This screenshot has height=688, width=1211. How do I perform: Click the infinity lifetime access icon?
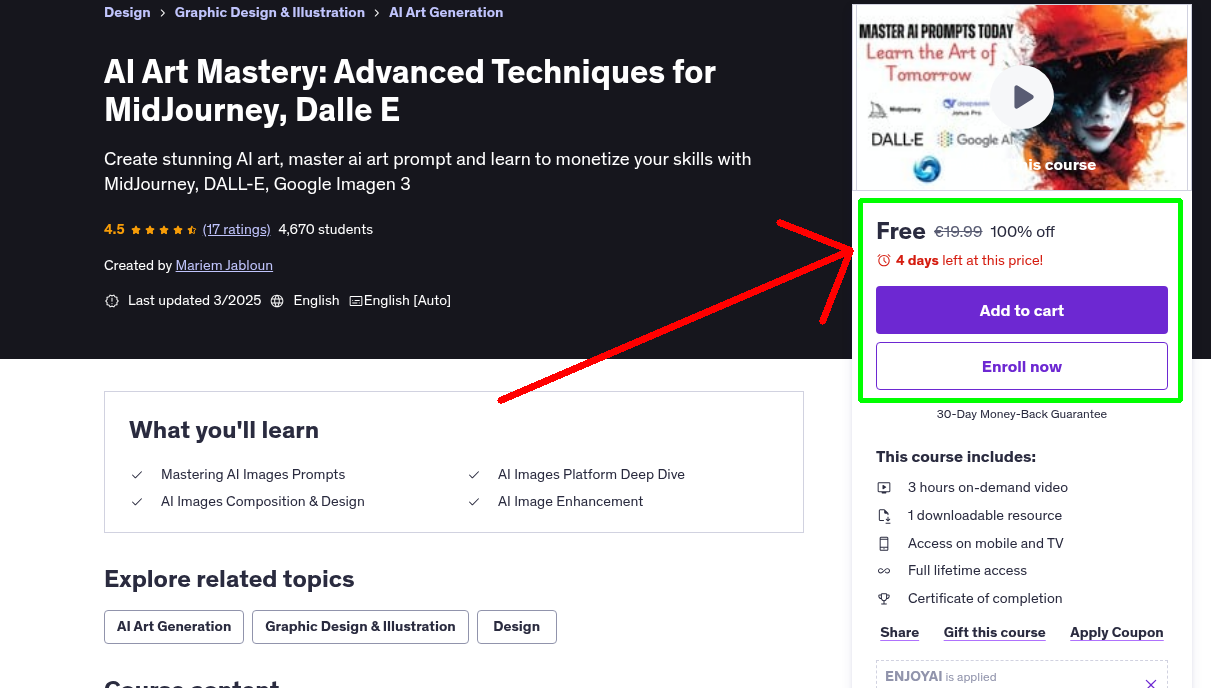click(884, 571)
